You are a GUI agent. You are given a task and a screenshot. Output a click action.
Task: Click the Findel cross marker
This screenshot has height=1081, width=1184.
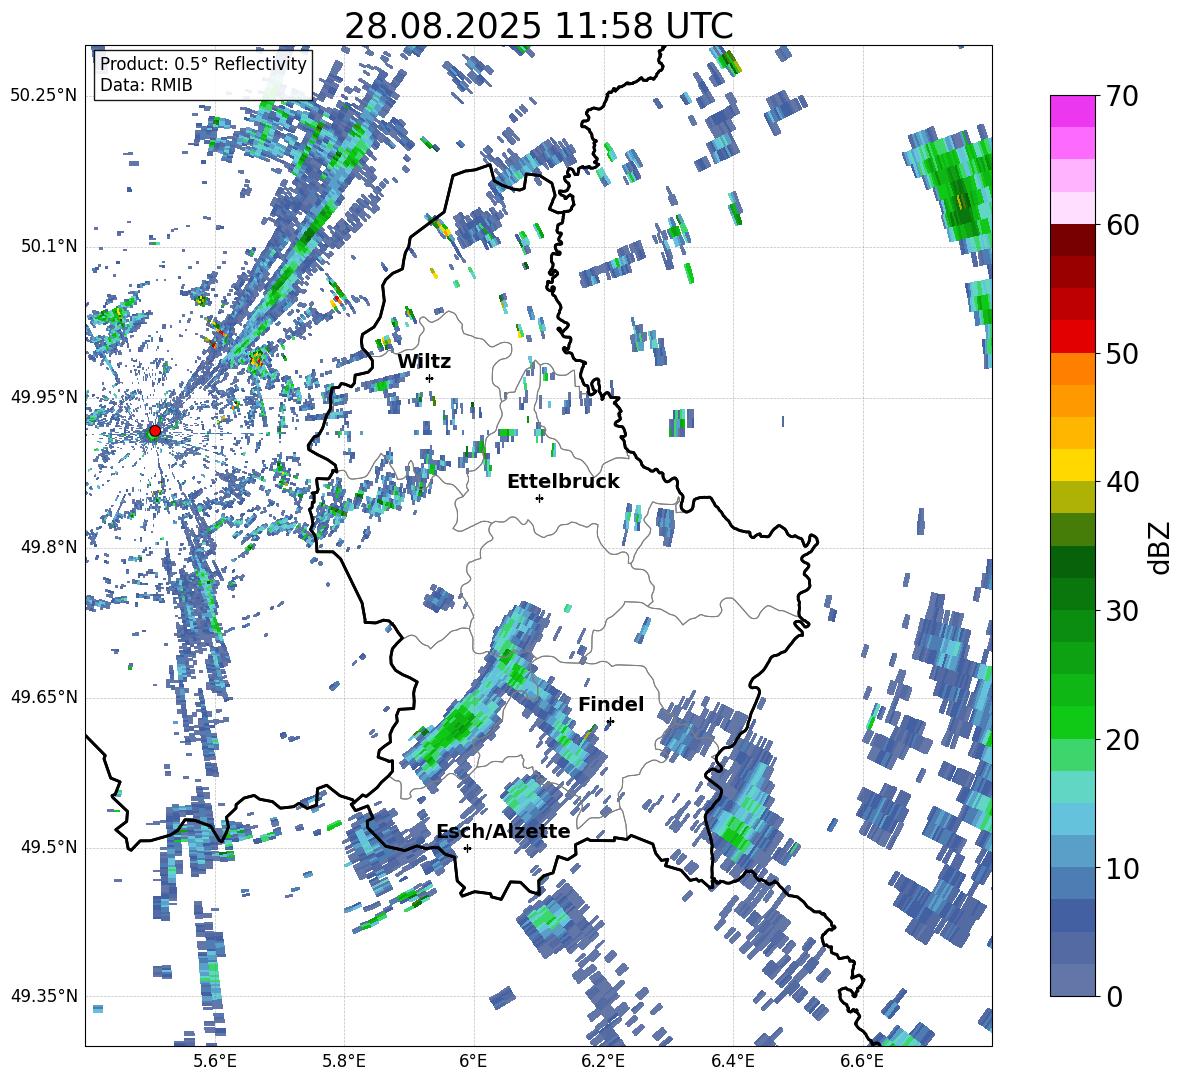coord(610,722)
